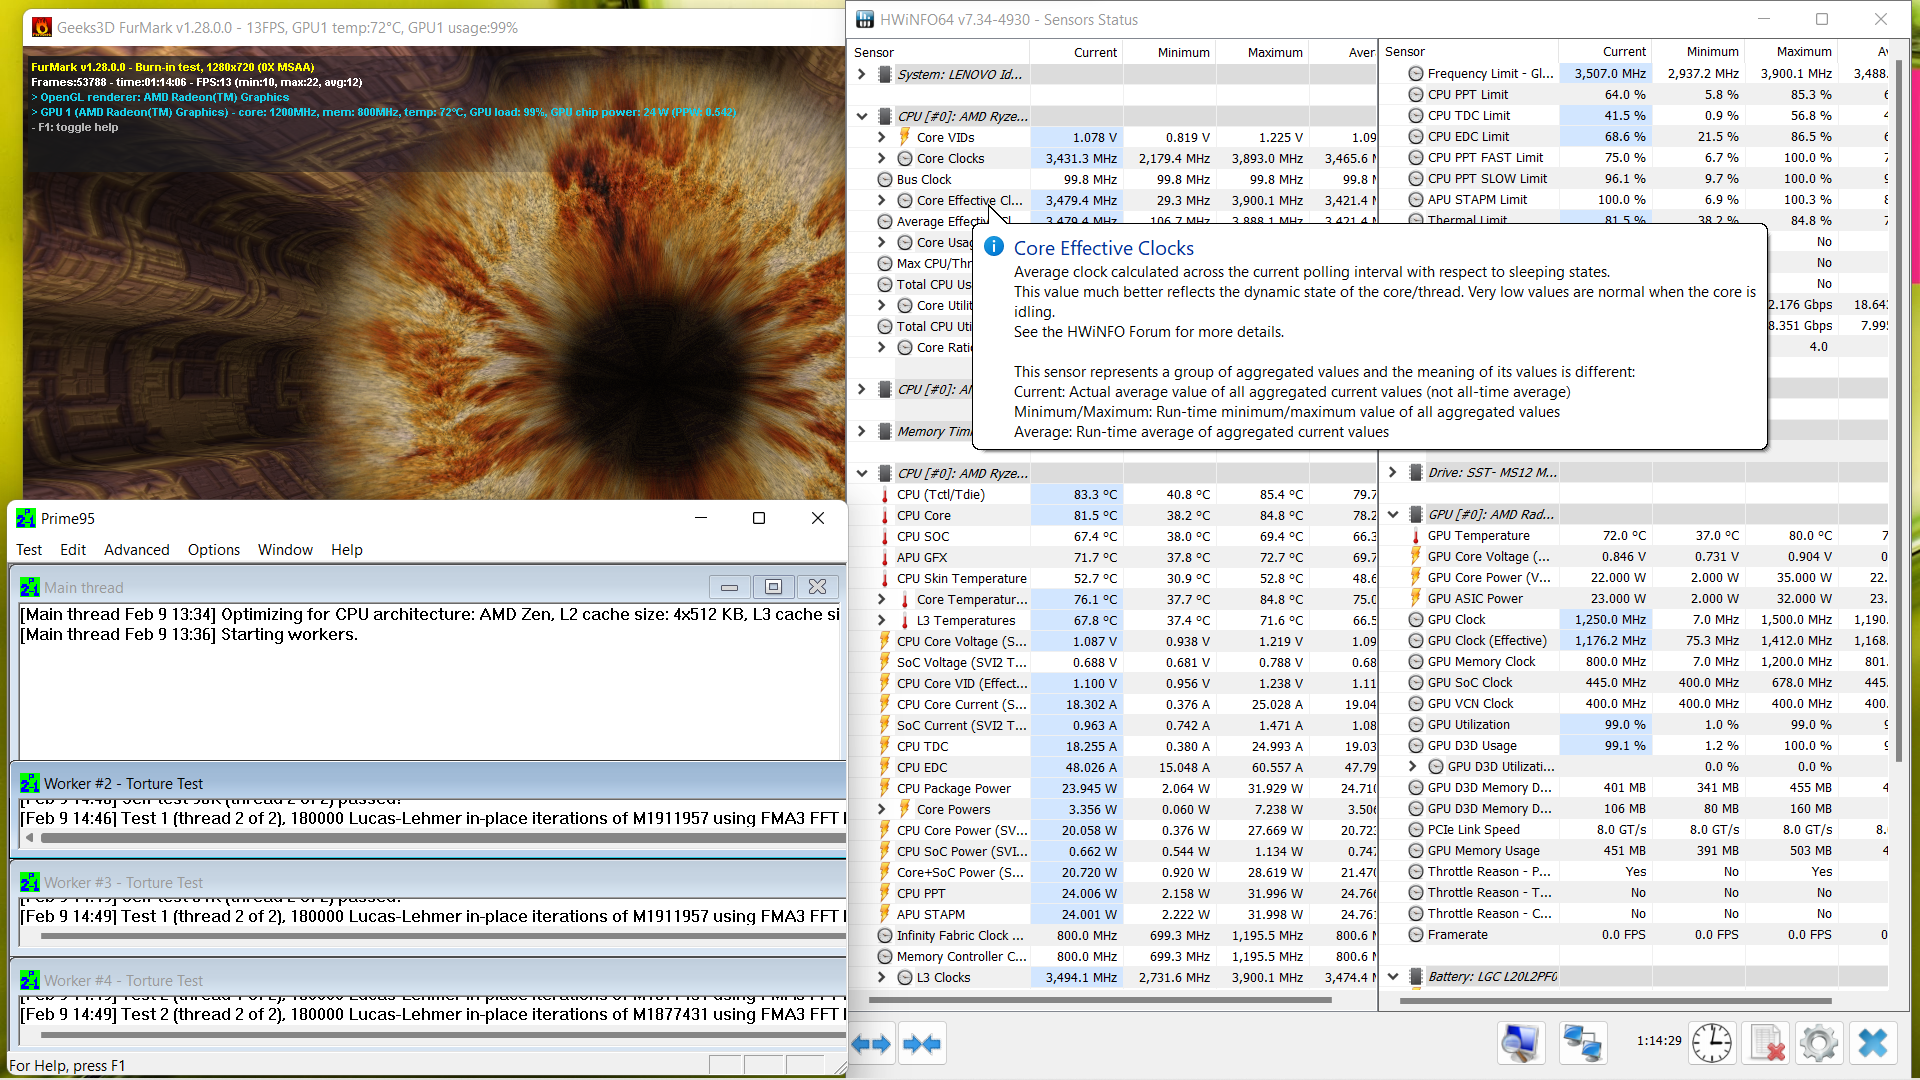Image resolution: width=1920 pixels, height=1080 pixels.
Task: Expand the GPU D3D Utilizati... row
Action: (1413, 767)
